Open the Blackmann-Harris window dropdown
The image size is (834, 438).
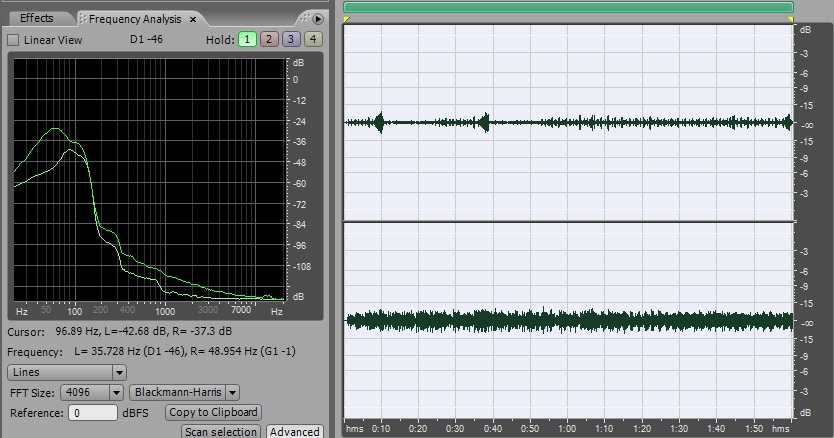coord(184,393)
